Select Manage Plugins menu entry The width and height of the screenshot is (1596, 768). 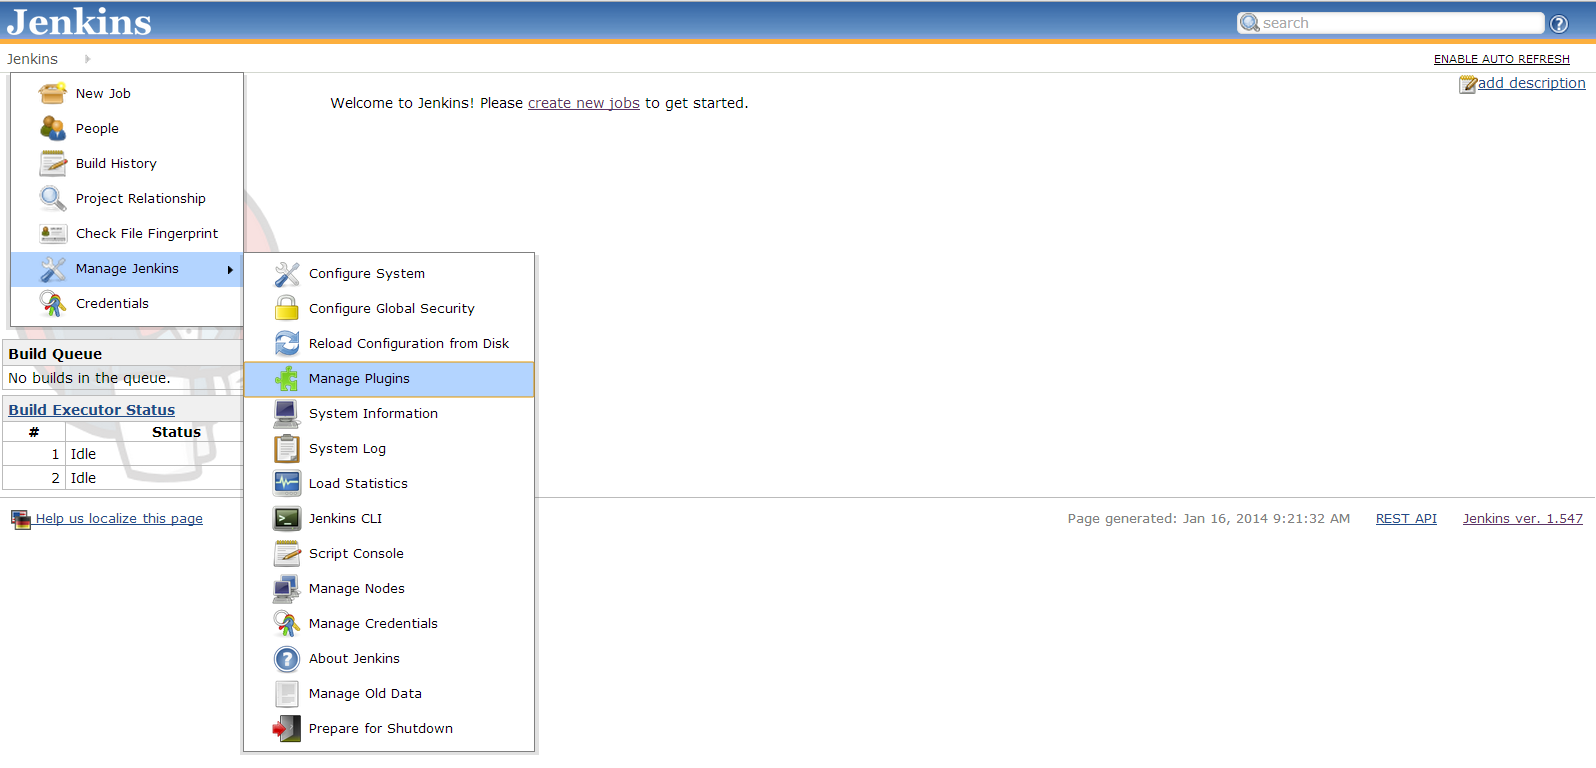[389, 378]
